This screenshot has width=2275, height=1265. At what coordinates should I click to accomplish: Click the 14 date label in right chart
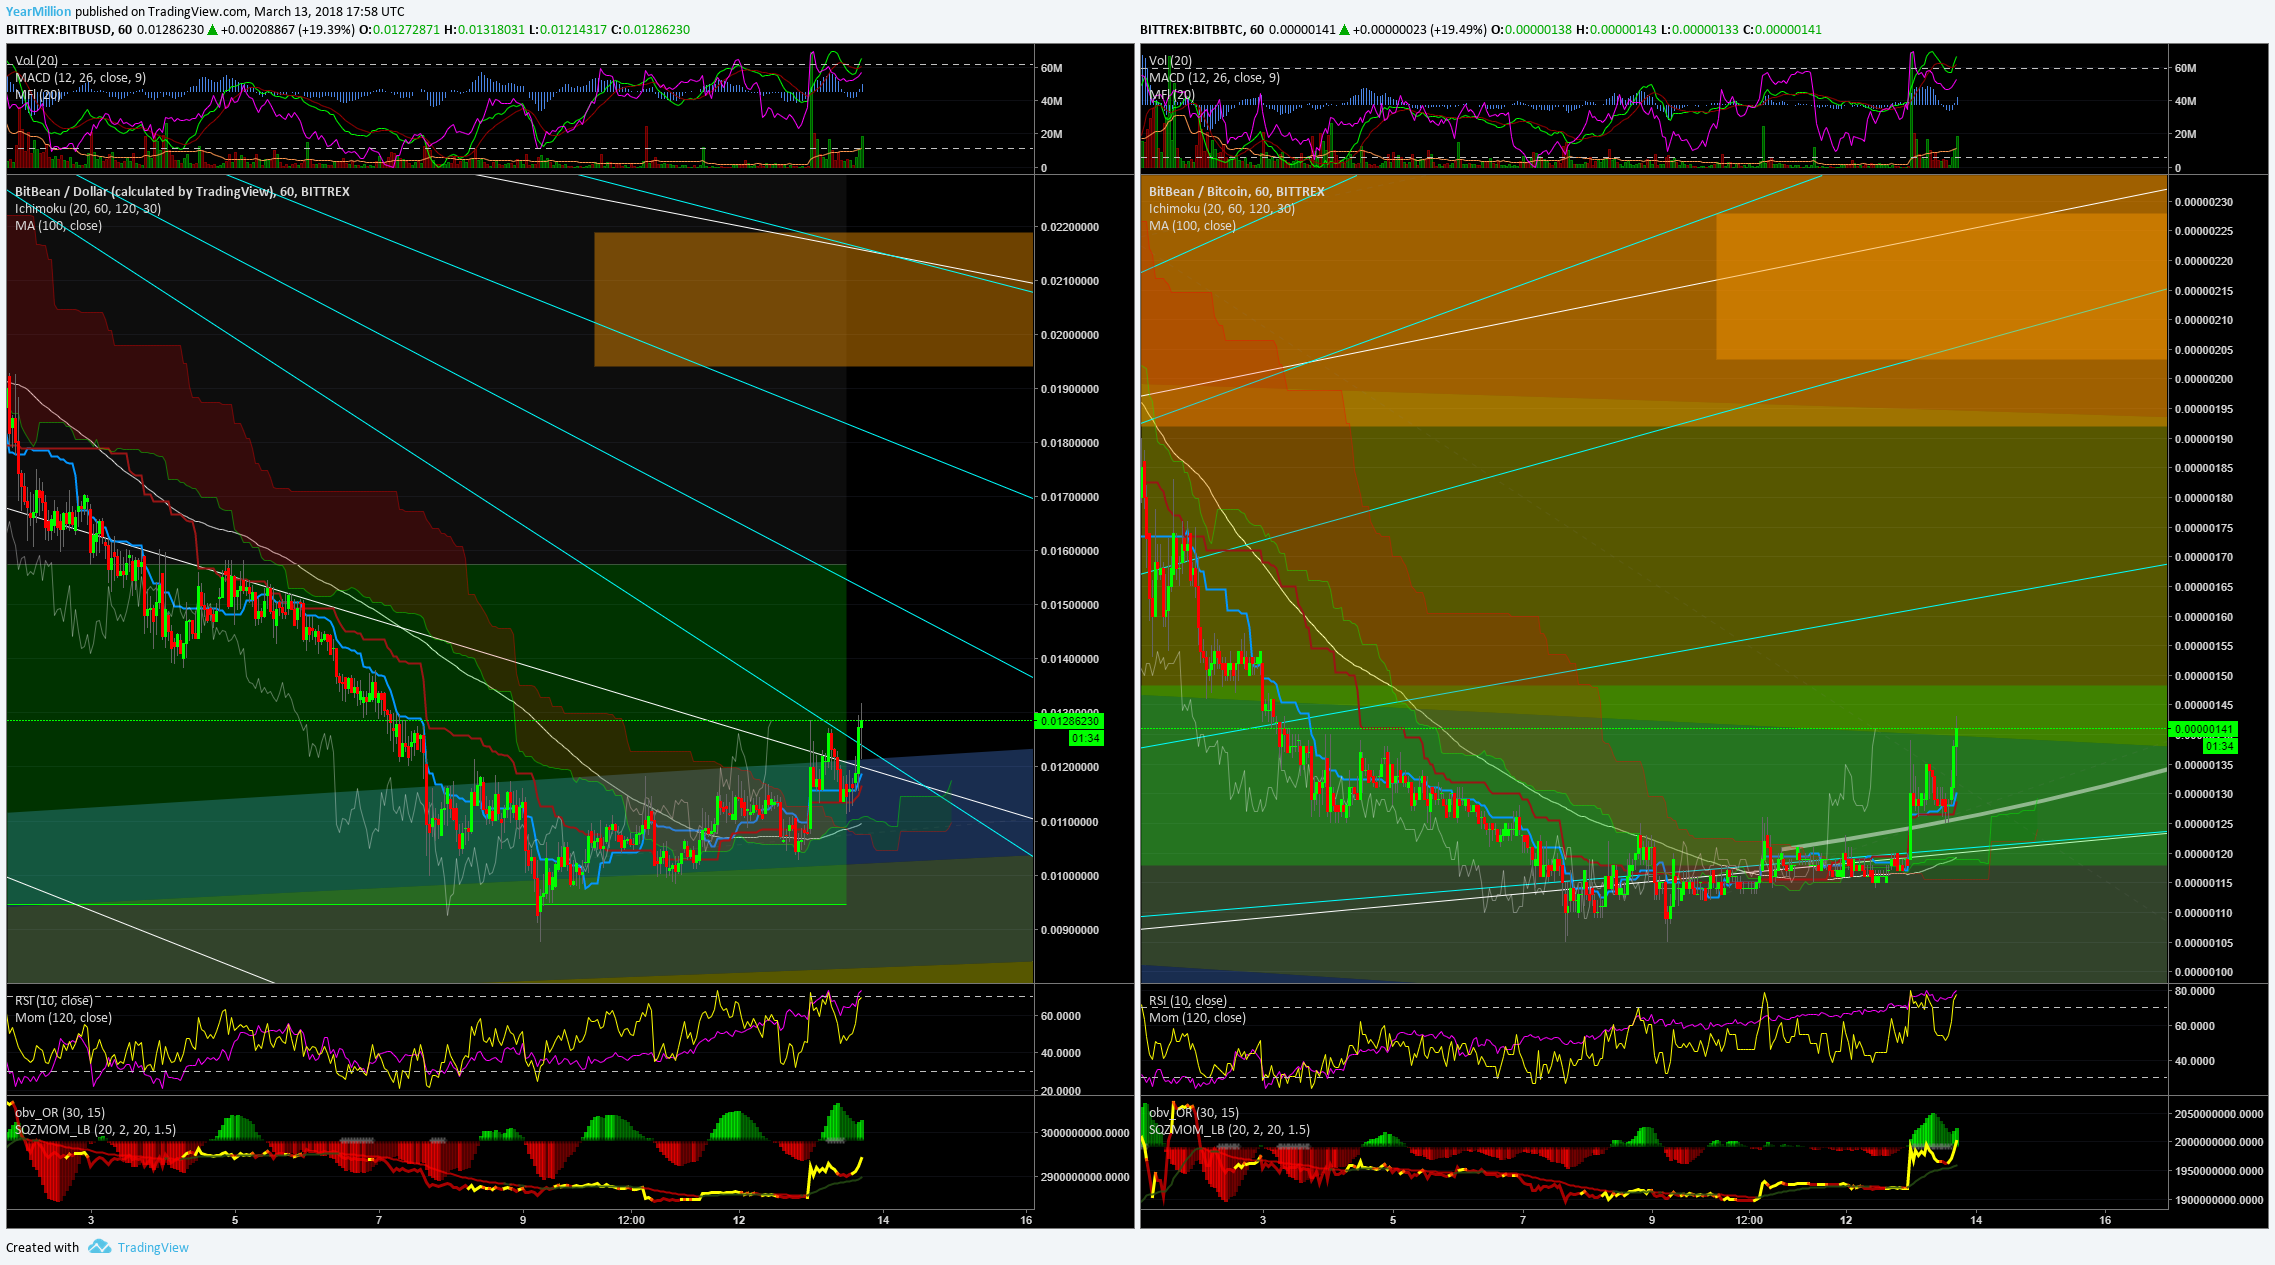[1976, 1220]
